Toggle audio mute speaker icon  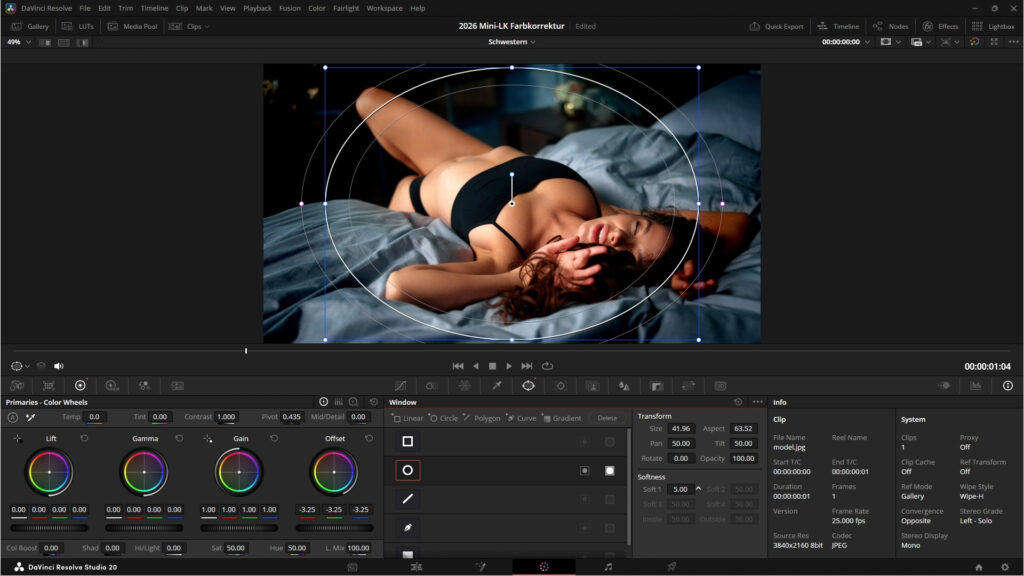(58, 366)
